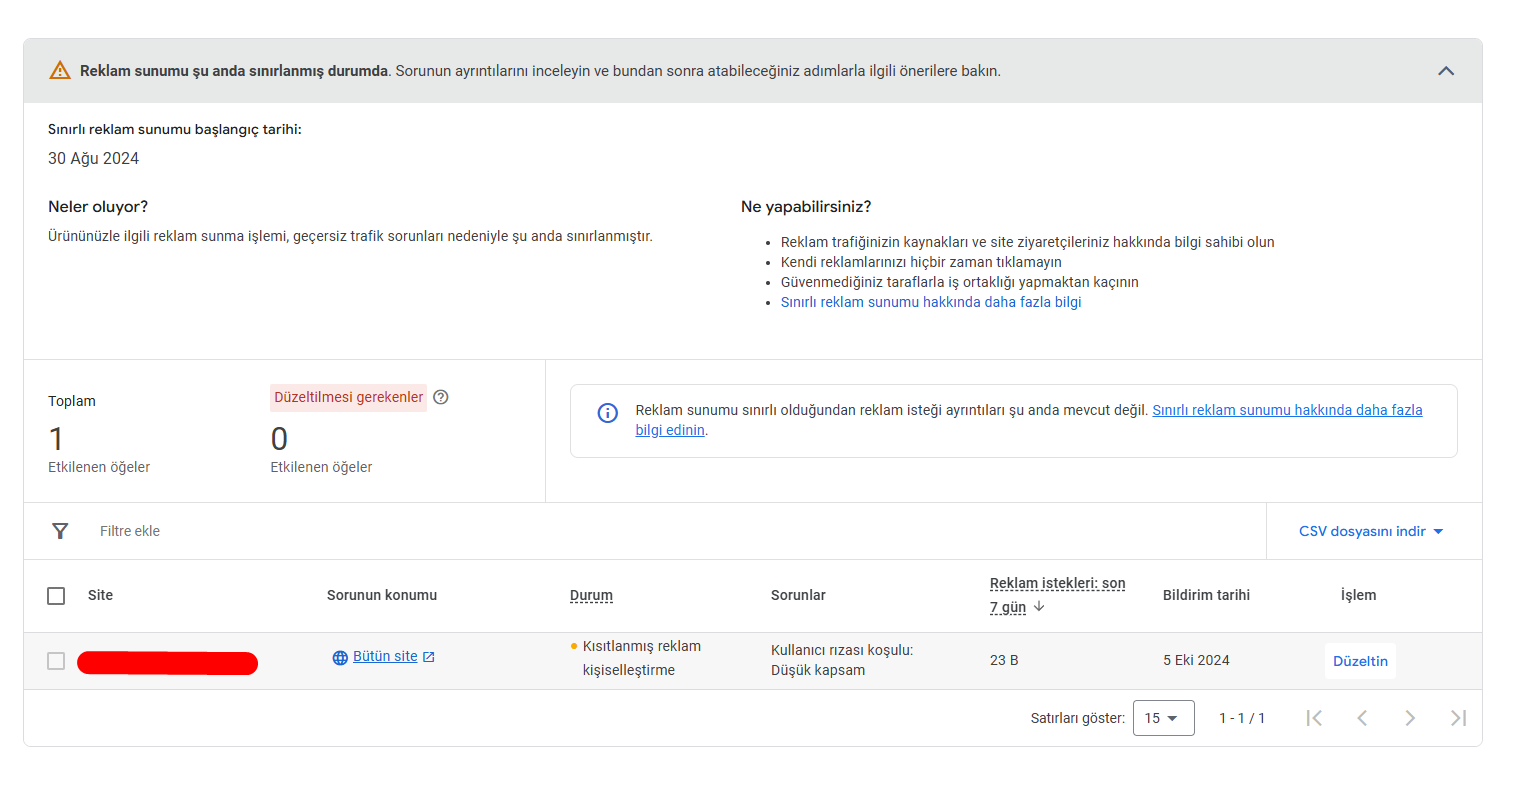
Task: Tick the select-all checkbox in table header
Action: coord(56,596)
